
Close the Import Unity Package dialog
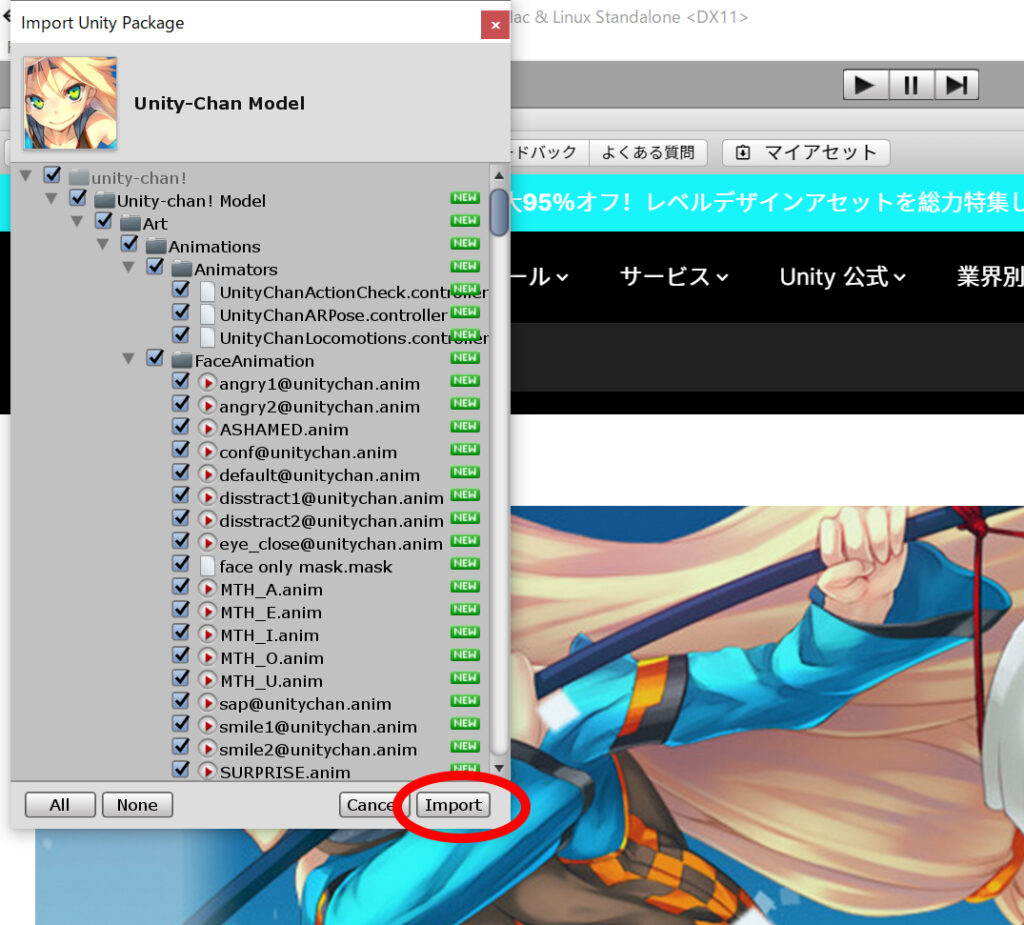click(x=495, y=25)
